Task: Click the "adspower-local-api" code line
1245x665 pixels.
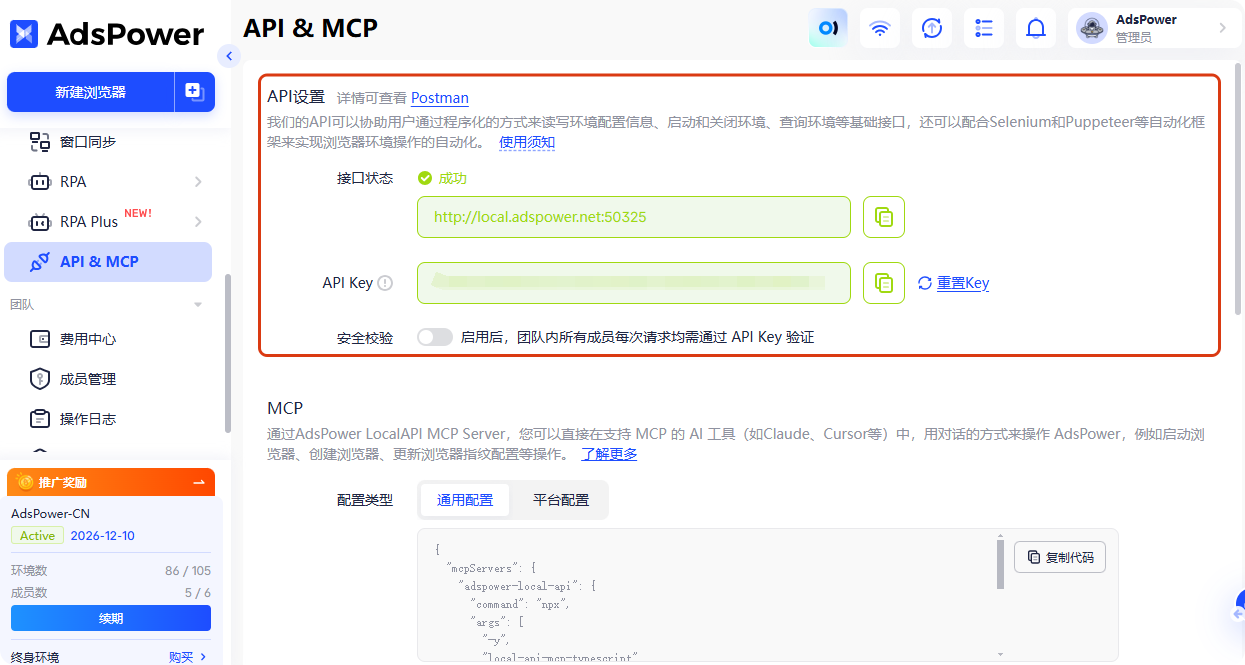Action: pyautogui.click(x=526, y=586)
